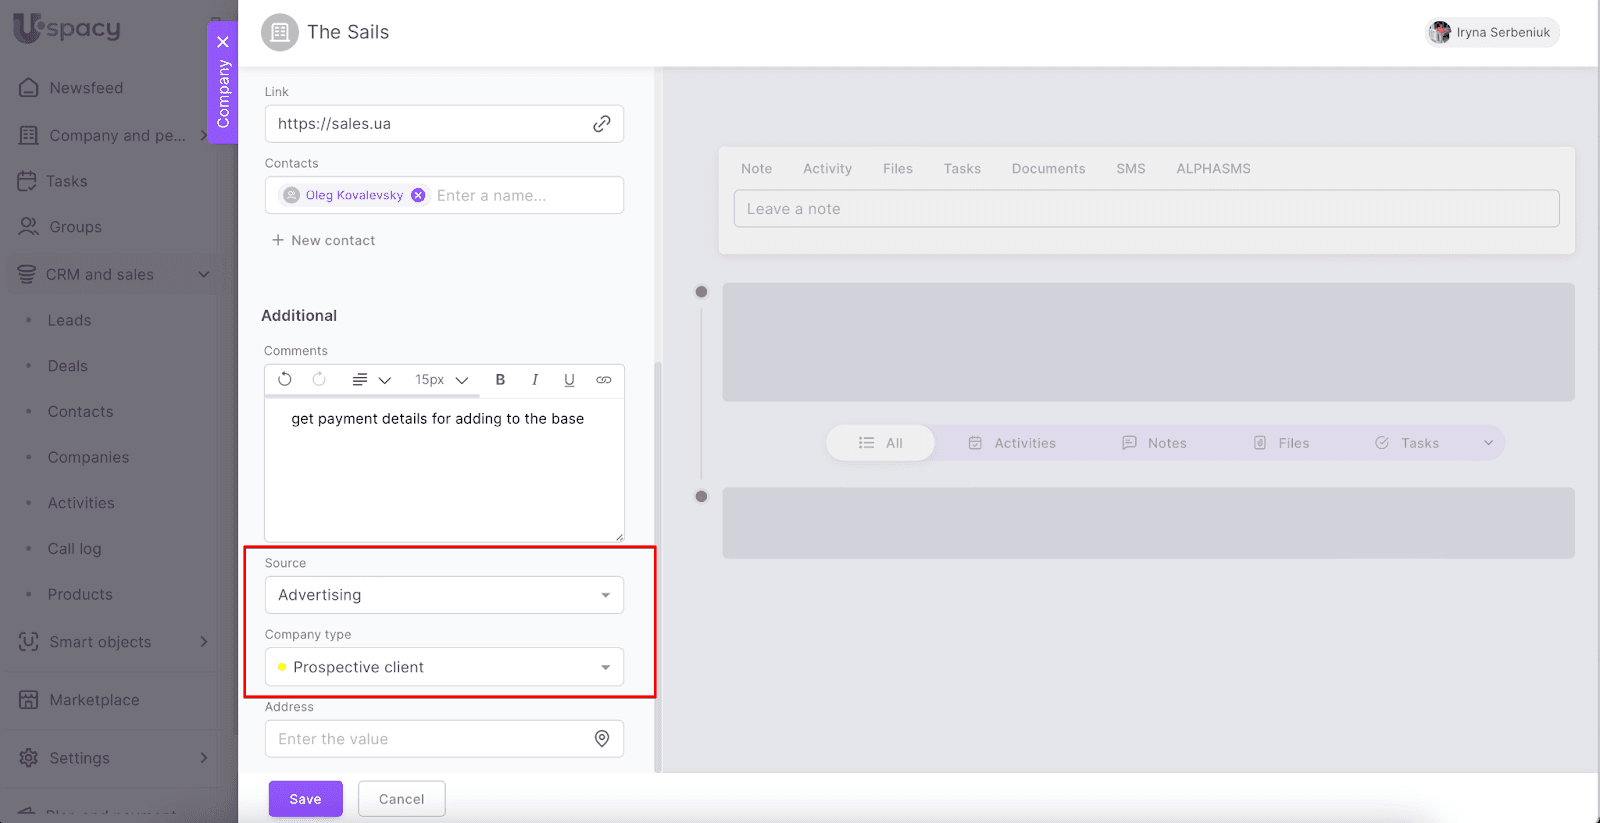Click the Cancel button
The width and height of the screenshot is (1600, 823).
click(401, 799)
